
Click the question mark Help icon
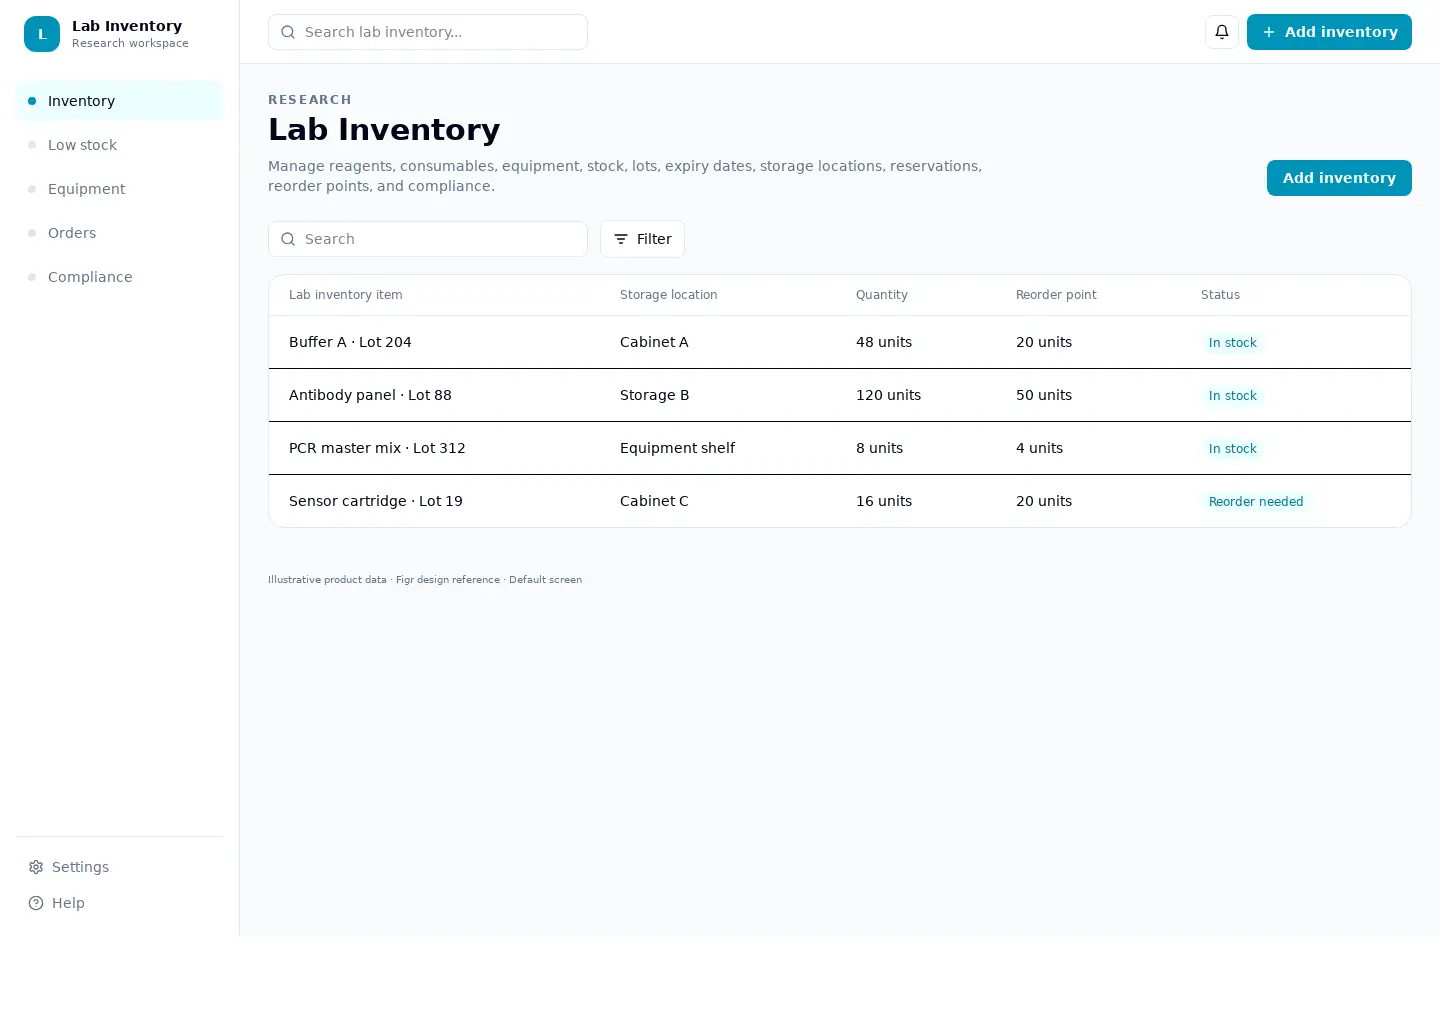[36, 903]
